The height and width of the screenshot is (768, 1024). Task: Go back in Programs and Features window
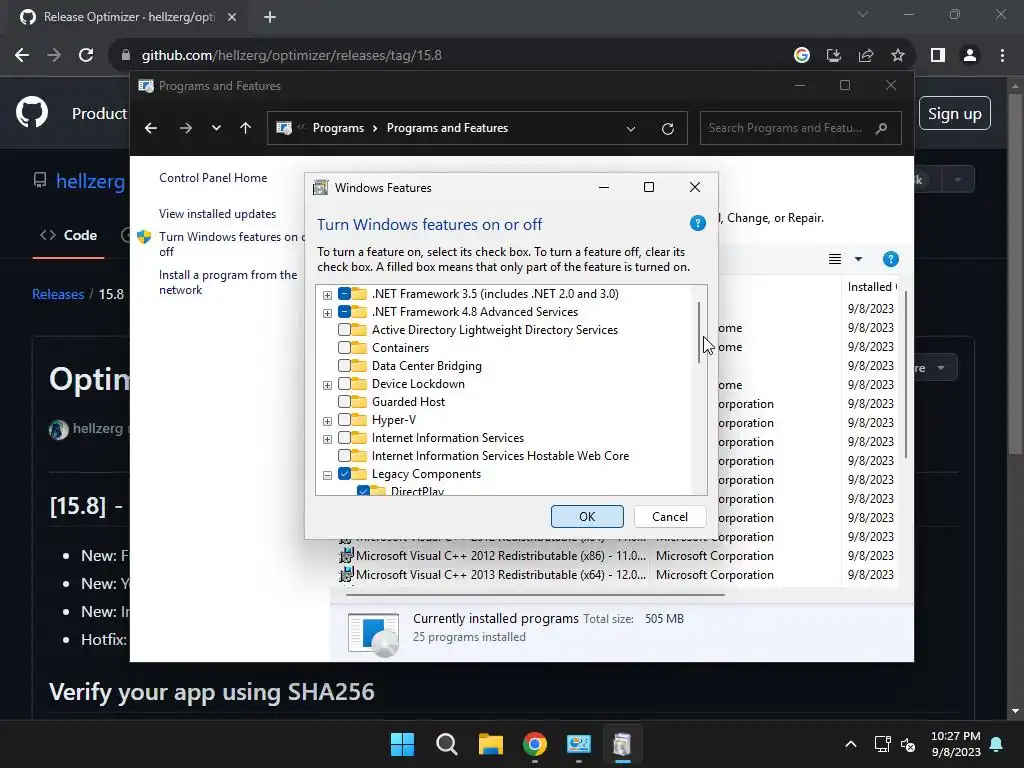(x=151, y=128)
